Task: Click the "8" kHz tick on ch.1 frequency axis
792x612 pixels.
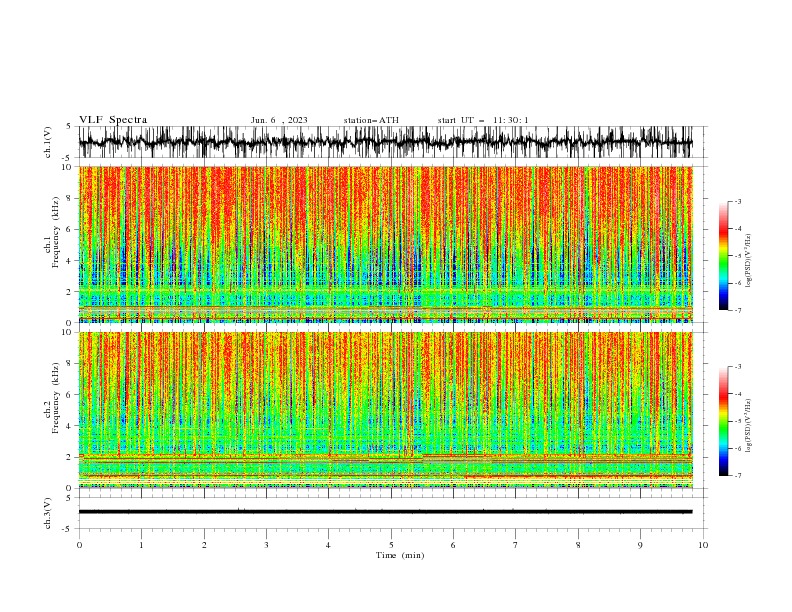Action: (71, 198)
